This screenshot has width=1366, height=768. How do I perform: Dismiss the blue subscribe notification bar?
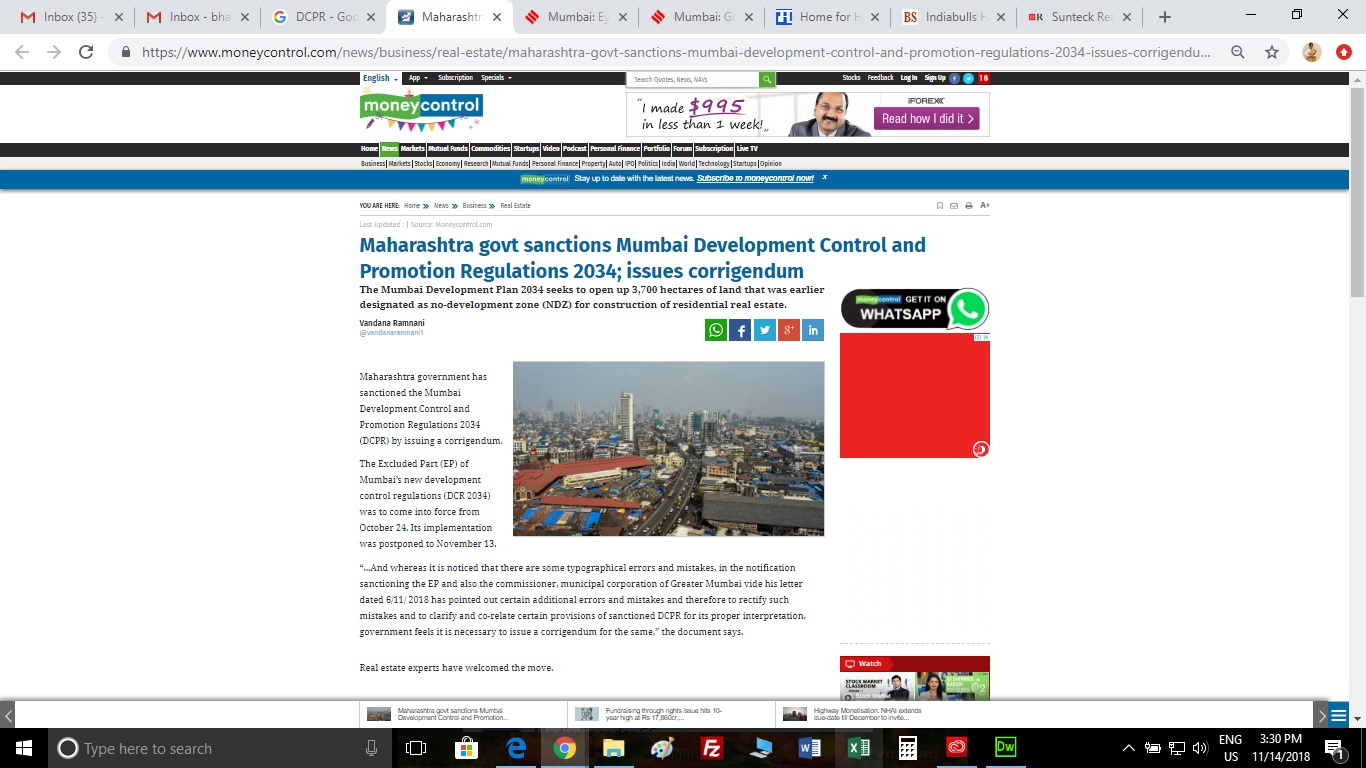[x=824, y=177]
